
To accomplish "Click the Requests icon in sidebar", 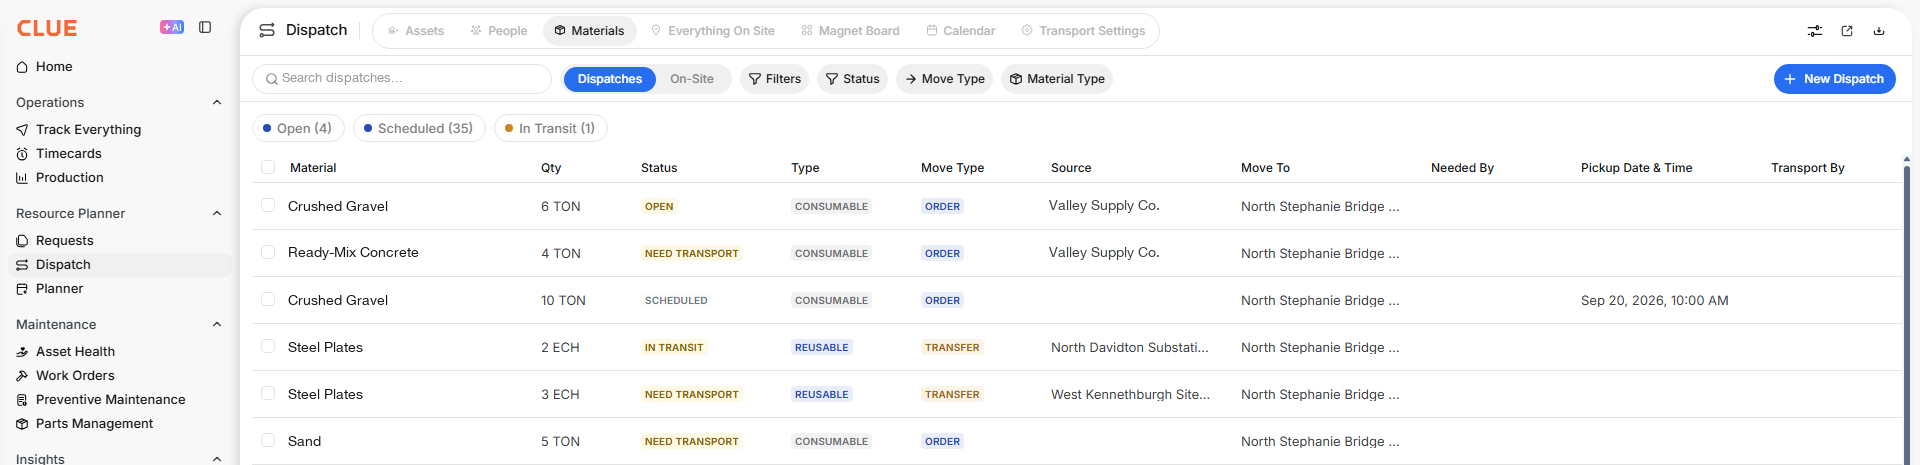I will pos(22,241).
